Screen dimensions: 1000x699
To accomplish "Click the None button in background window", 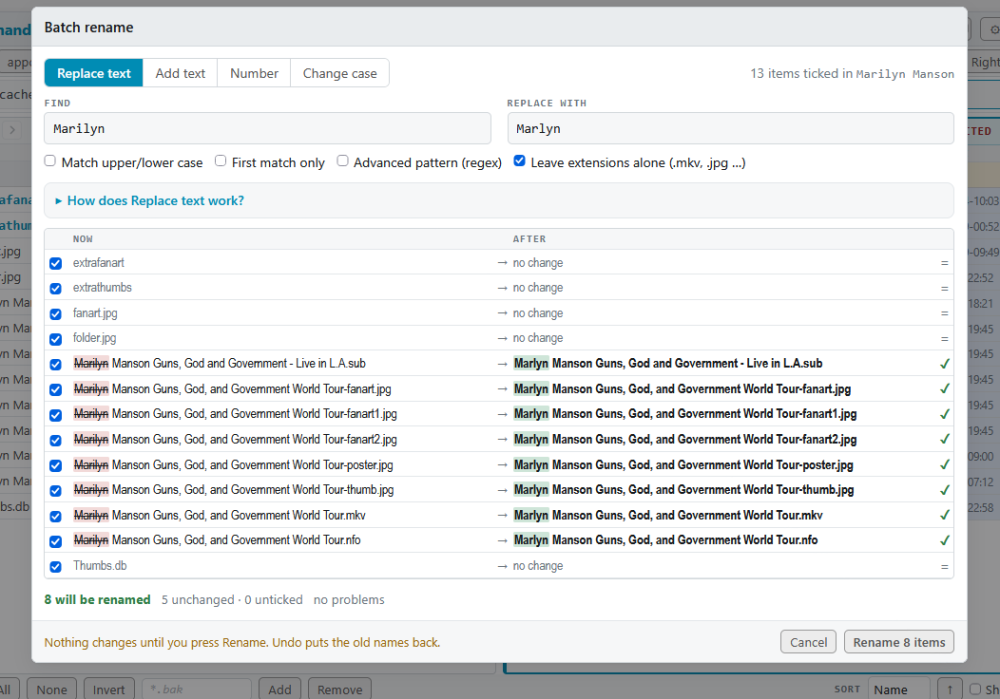I will coord(52,689).
